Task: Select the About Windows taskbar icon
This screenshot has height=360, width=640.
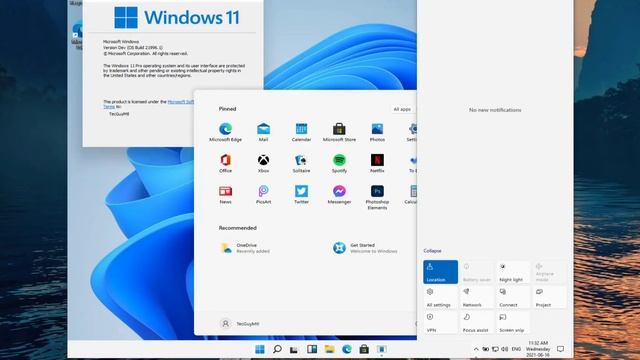Action: tap(382, 349)
